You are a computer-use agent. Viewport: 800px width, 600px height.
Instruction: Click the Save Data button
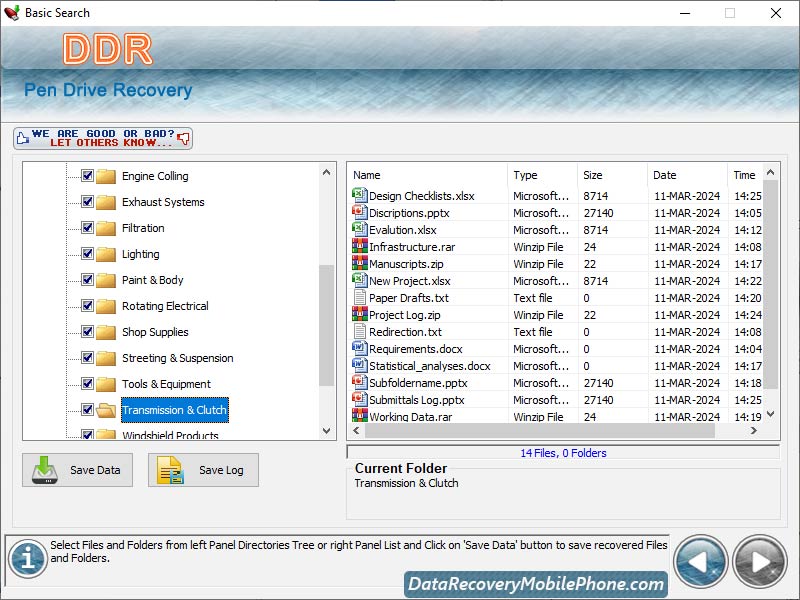(x=77, y=470)
